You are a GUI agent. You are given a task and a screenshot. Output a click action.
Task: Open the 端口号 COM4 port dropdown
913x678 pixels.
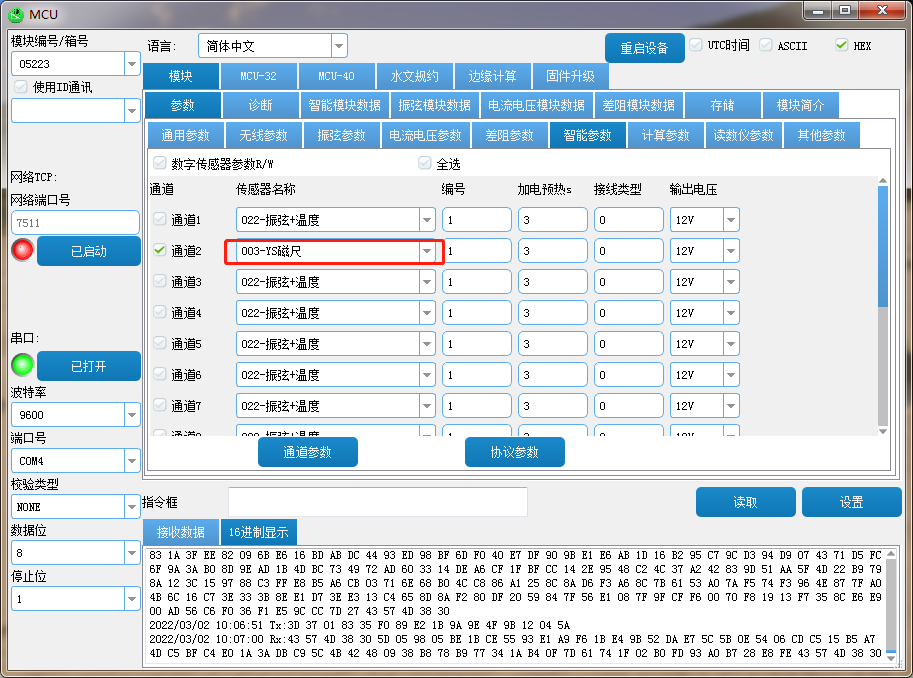(x=132, y=461)
